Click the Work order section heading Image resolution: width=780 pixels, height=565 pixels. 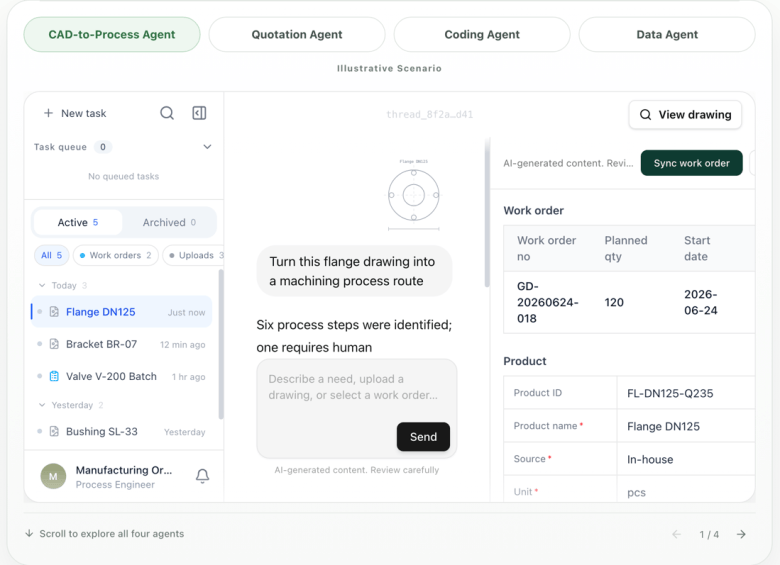pyautogui.click(x=533, y=210)
